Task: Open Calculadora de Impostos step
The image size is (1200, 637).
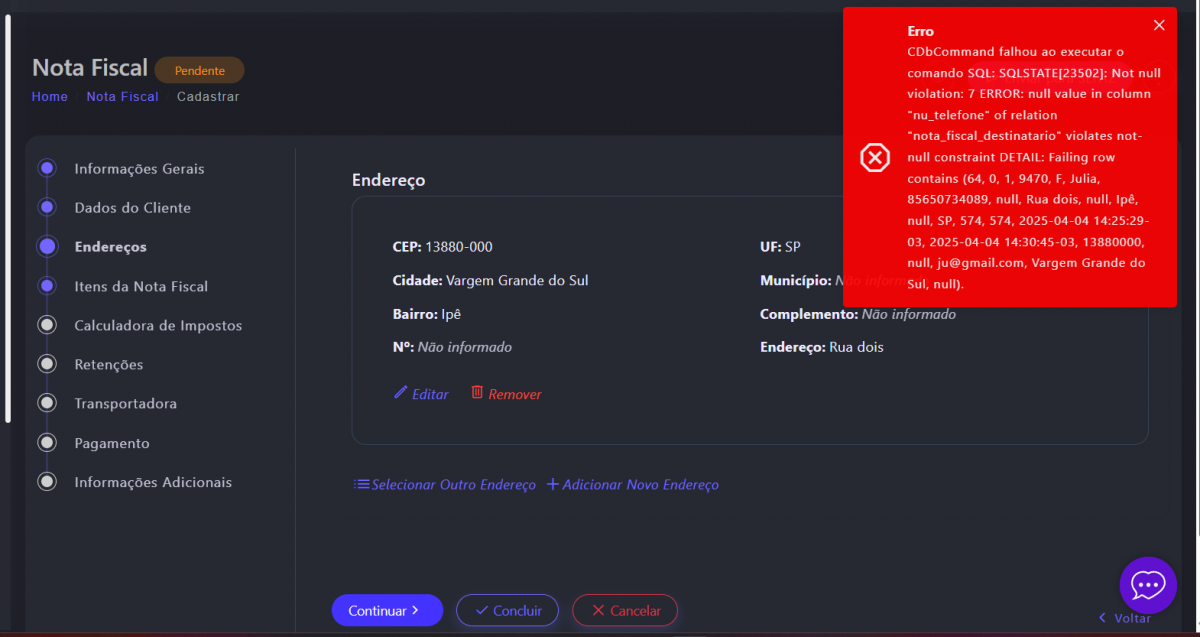Action: (157, 326)
